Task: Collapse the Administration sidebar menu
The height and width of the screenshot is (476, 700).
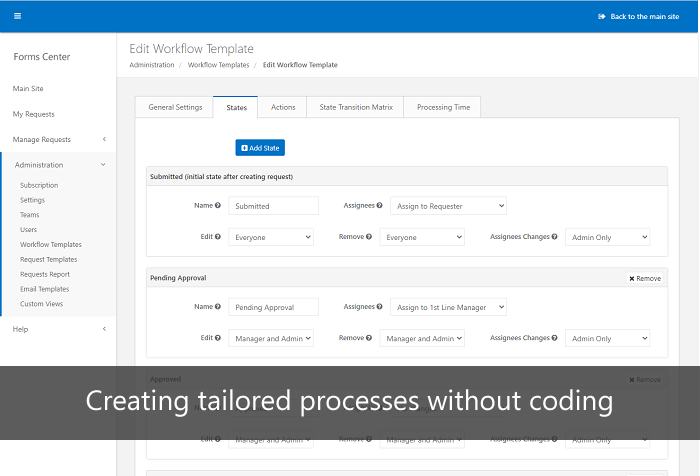Action: 58,165
